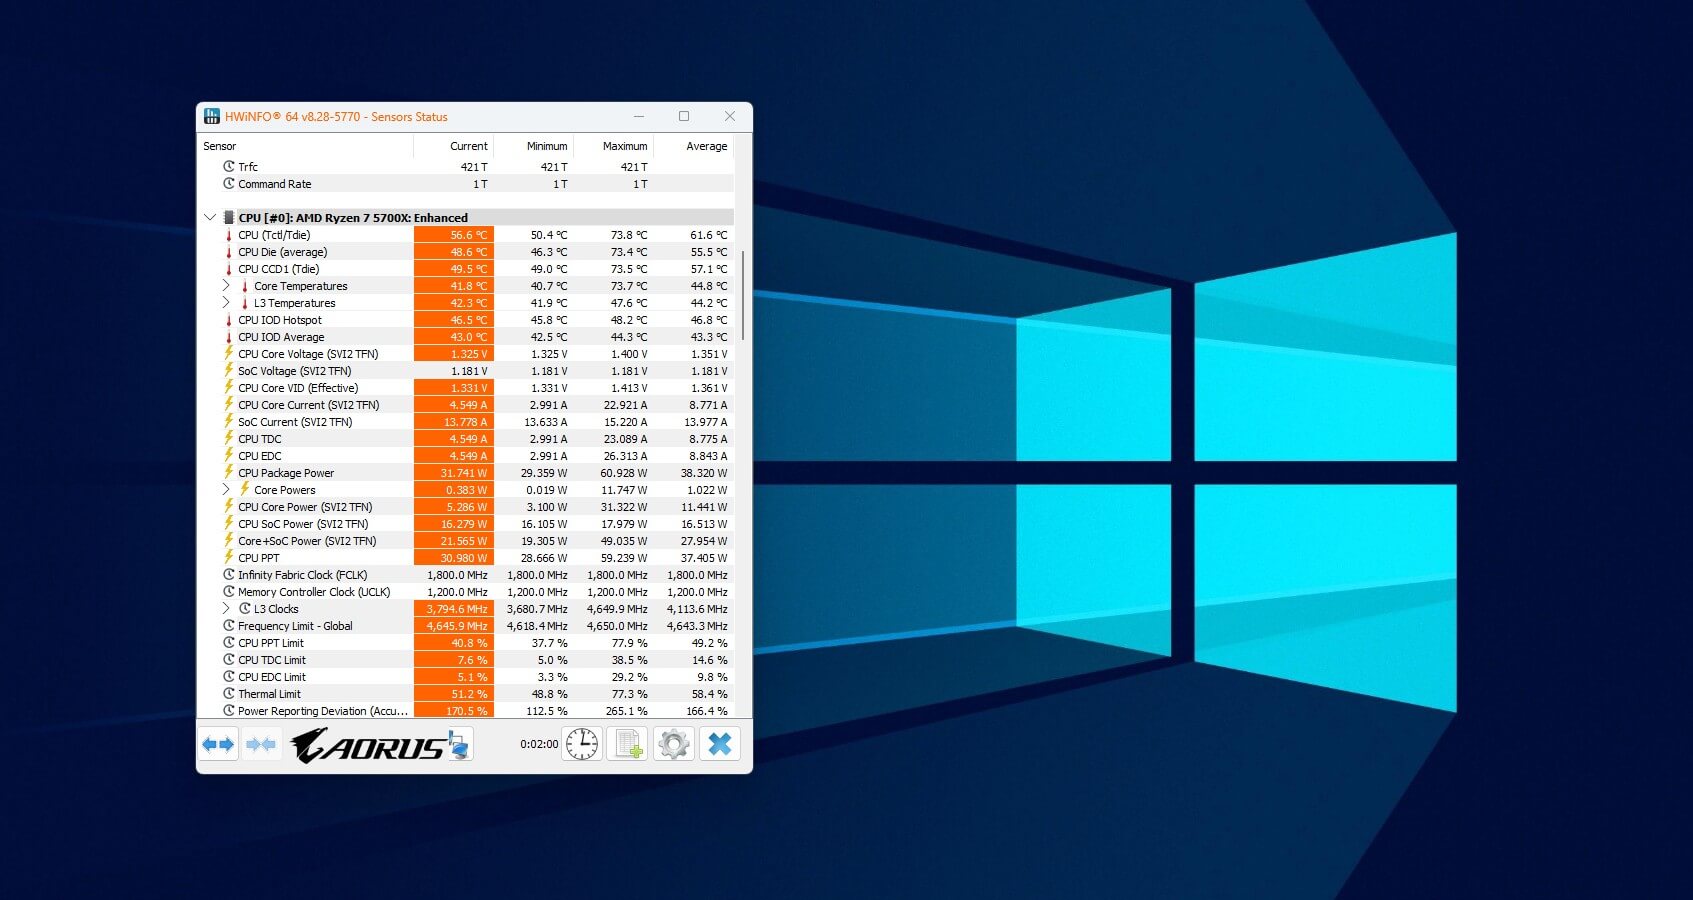
Task: Select SoC Voltage (SVI2 TFN) label
Action: click(x=295, y=371)
